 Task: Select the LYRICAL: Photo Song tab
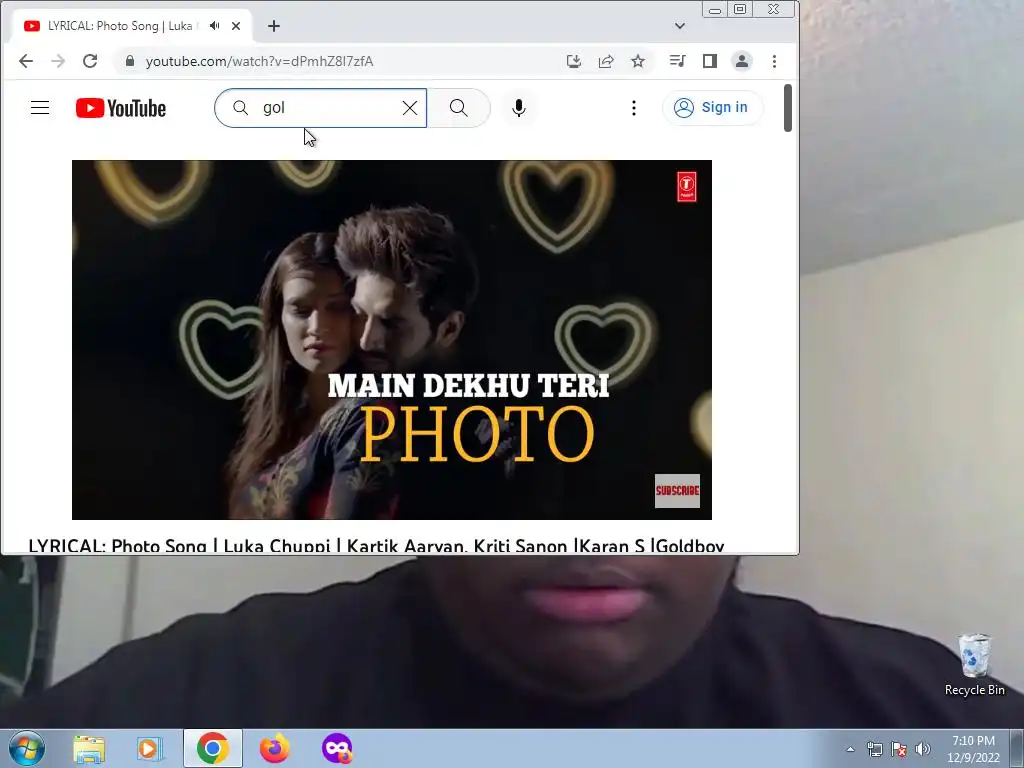pos(131,26)
